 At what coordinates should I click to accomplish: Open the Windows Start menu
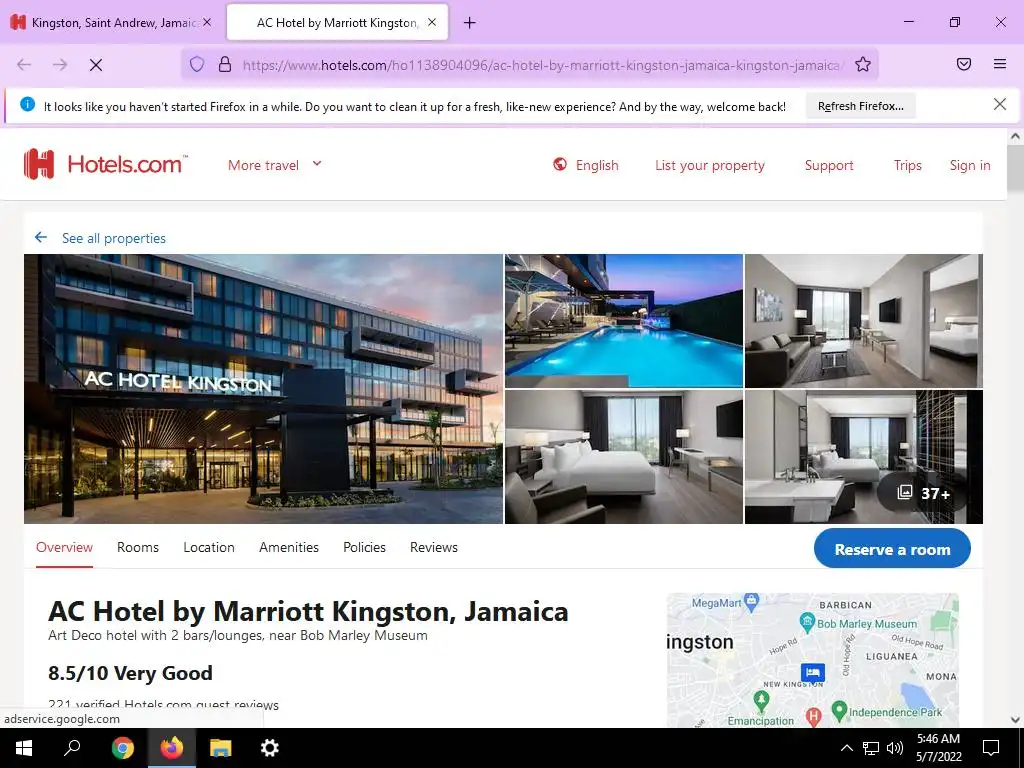(24, 748)
